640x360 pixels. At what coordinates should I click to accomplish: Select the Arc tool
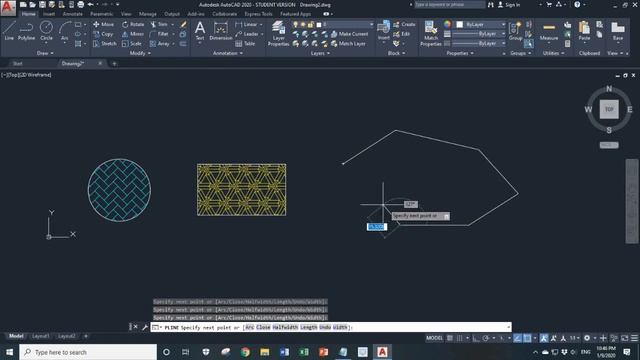point(64,31)
